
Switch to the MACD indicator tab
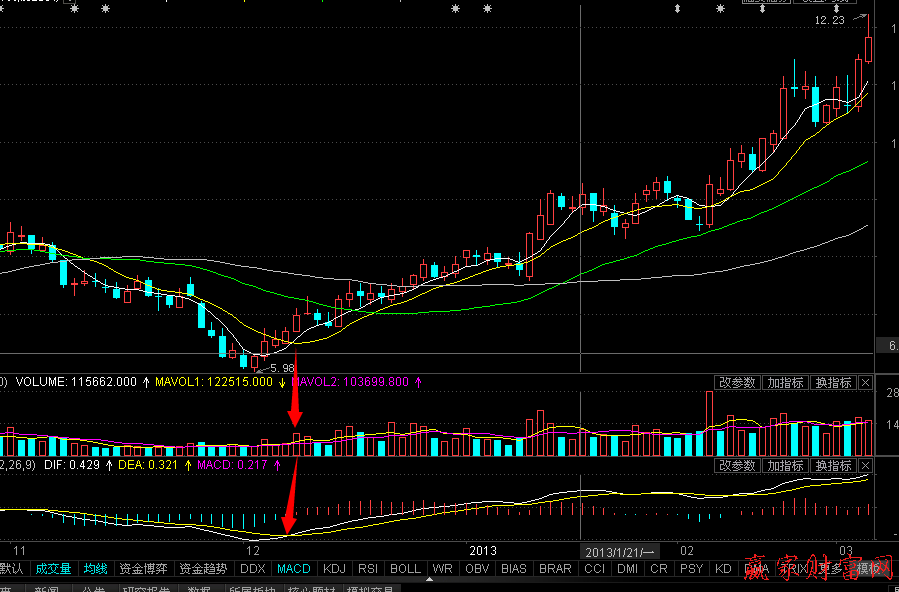pyautogui.click(x=294, y=569)
